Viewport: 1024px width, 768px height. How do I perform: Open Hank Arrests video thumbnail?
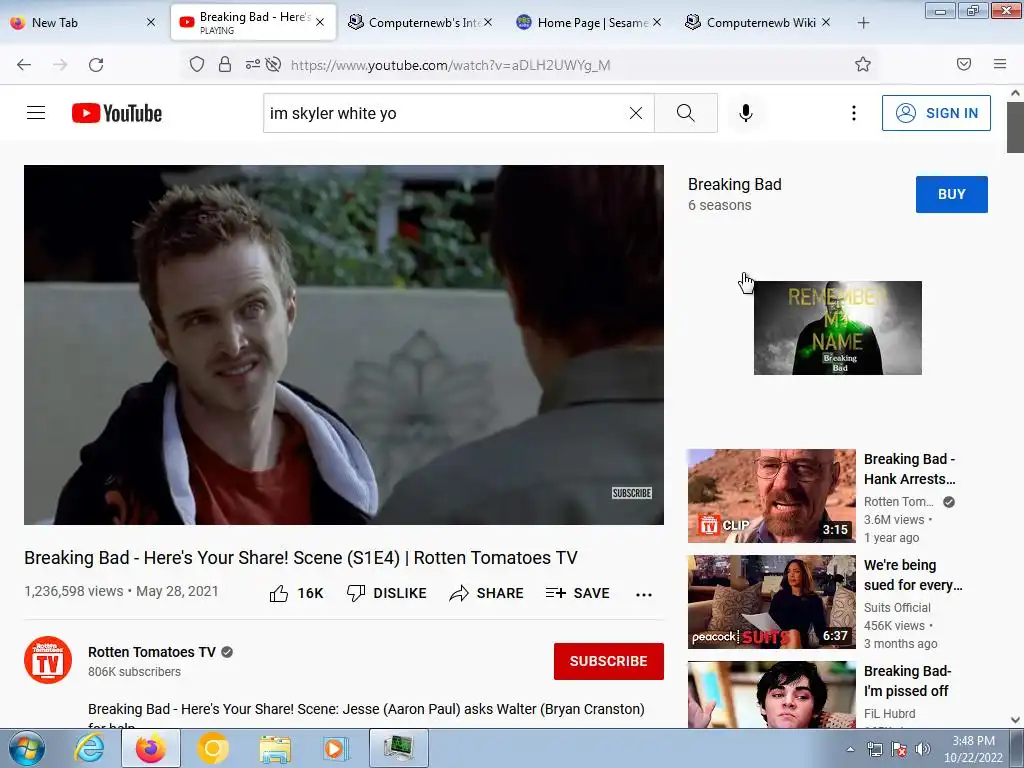(771, 496)
